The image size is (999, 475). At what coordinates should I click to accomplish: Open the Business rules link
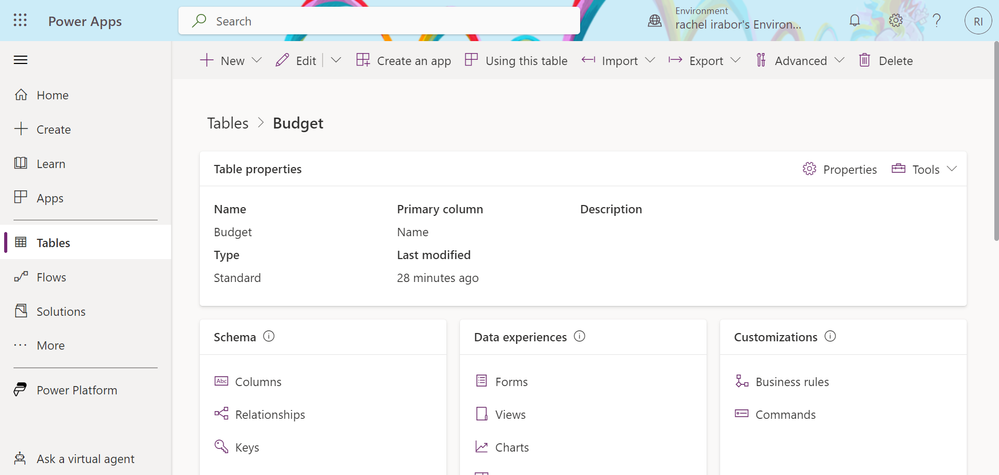pyautogui.click(x=792, y=382)
